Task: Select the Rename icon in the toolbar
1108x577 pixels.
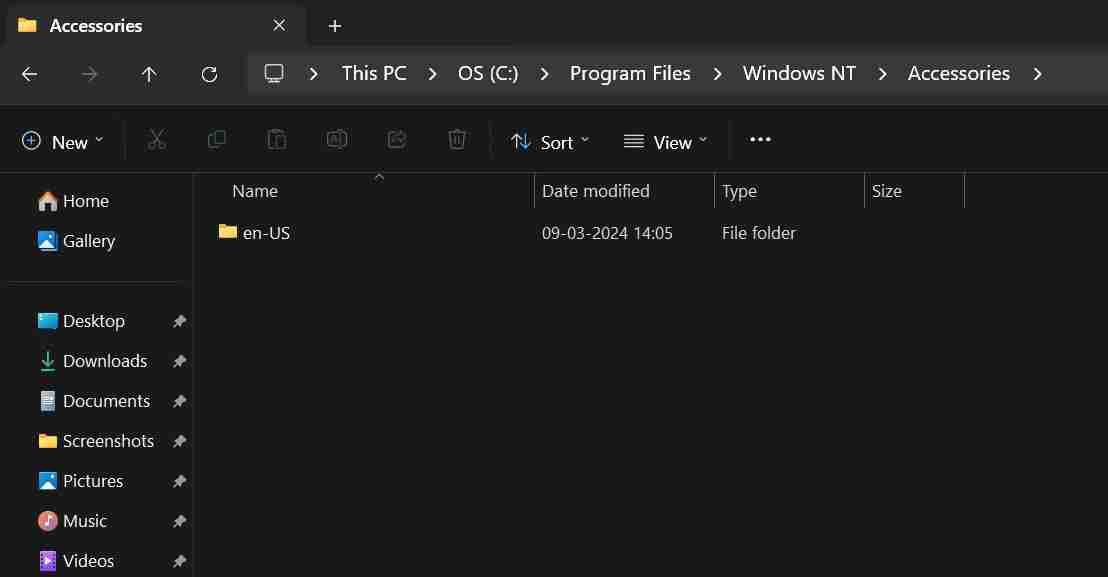Action: (x=337, y=140)
